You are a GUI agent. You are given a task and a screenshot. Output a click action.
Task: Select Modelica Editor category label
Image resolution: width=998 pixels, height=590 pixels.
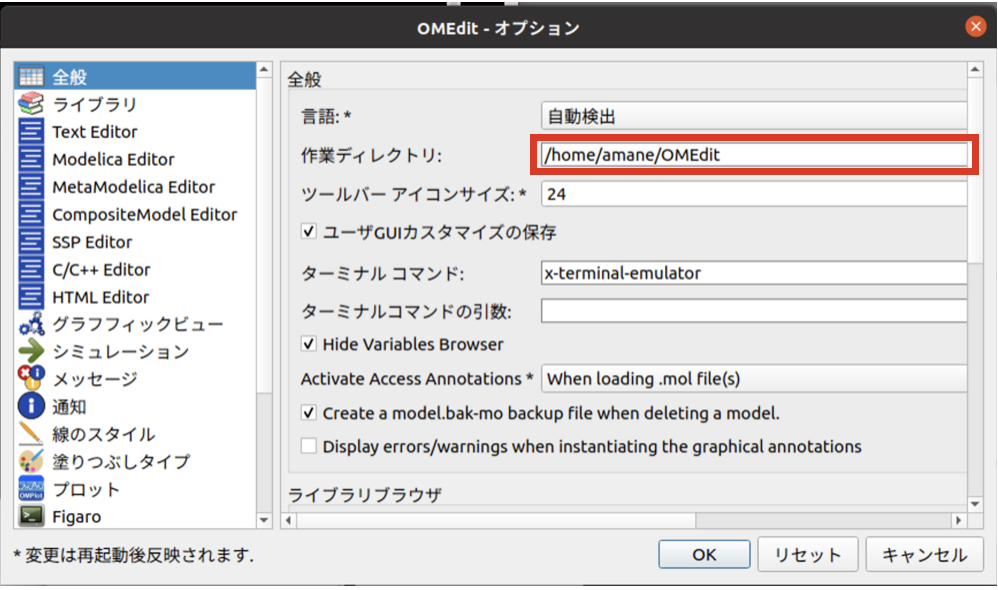point(113,159)
